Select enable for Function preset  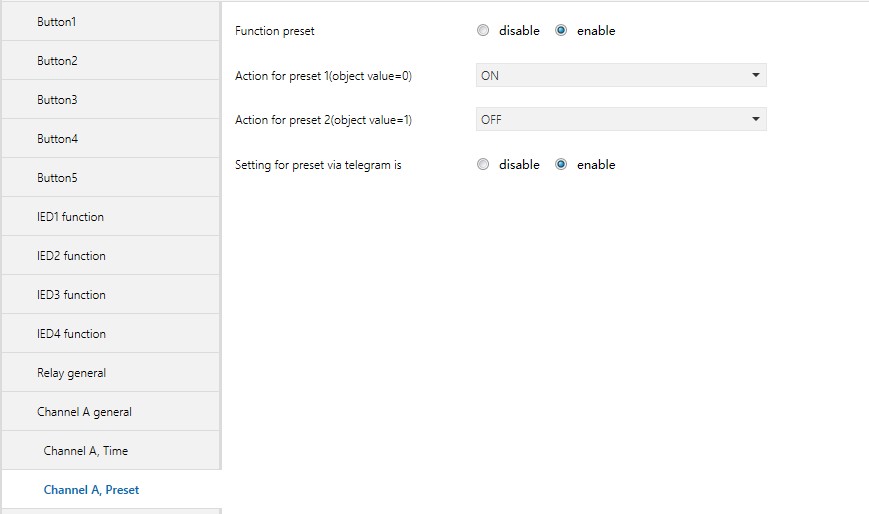[x=561, y=31]
